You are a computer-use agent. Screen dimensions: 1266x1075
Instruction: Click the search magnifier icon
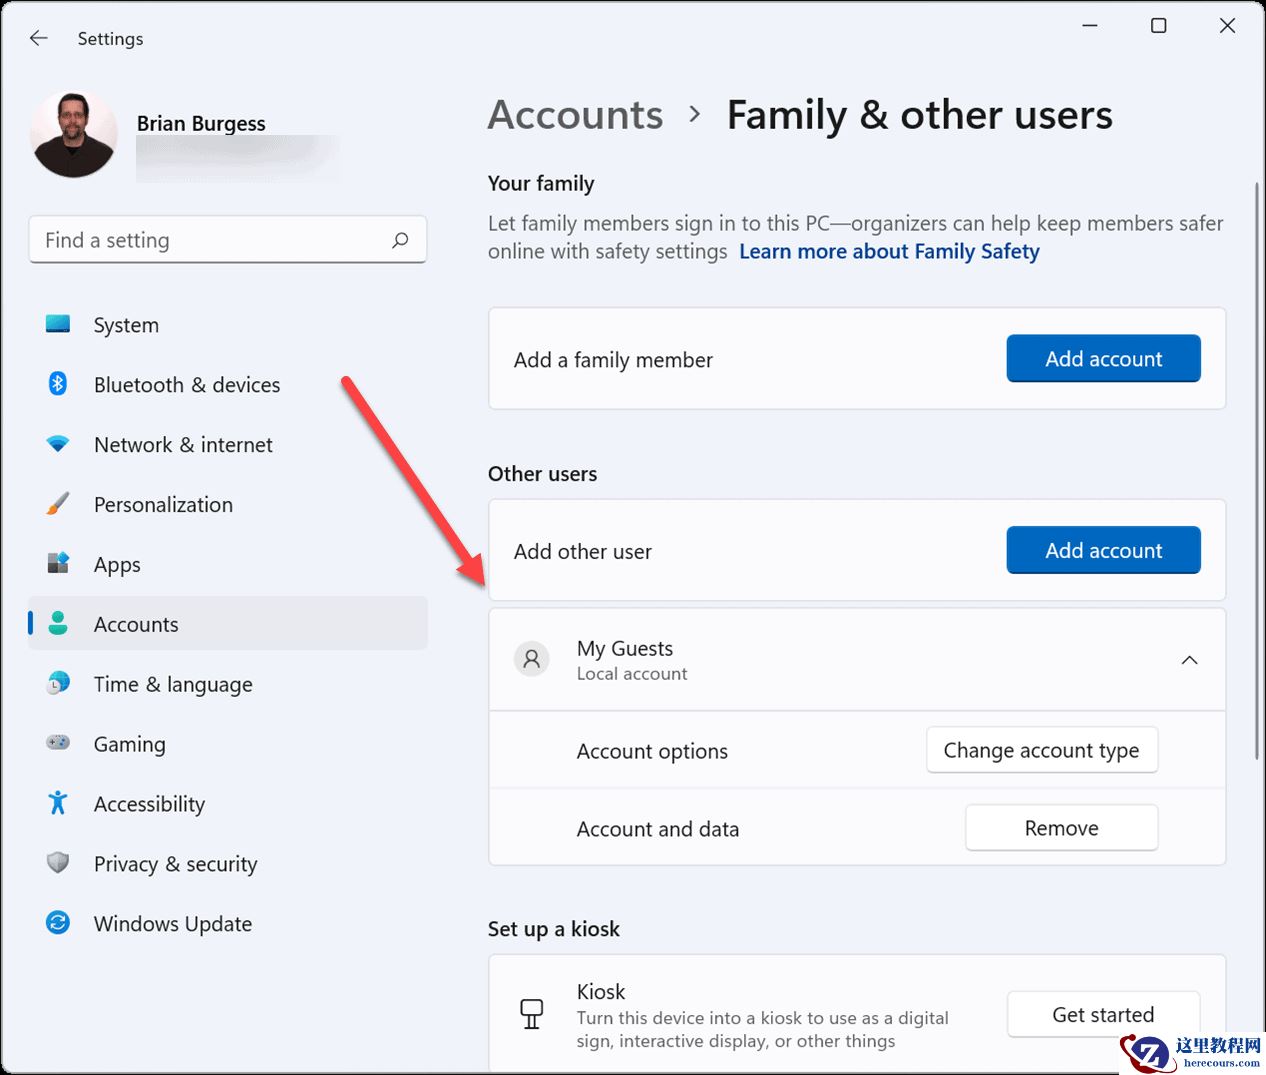tap(400, 240)
